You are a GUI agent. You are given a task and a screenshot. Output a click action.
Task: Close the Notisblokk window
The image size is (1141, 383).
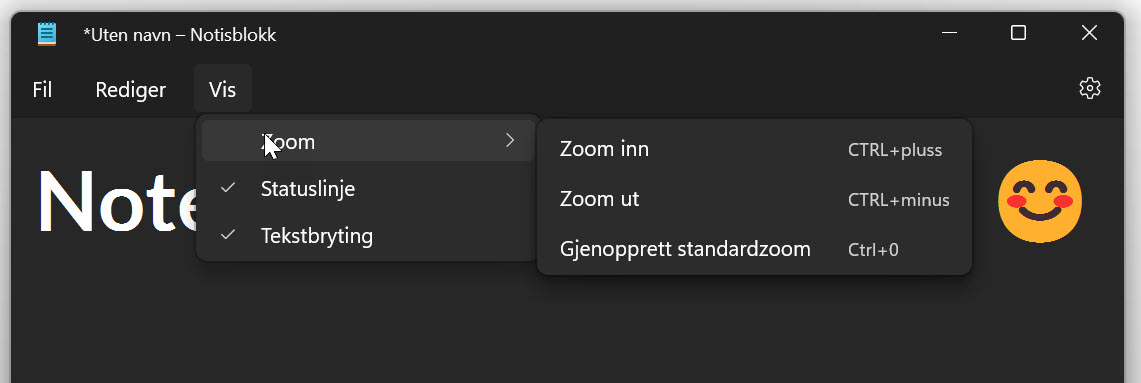1089,33
